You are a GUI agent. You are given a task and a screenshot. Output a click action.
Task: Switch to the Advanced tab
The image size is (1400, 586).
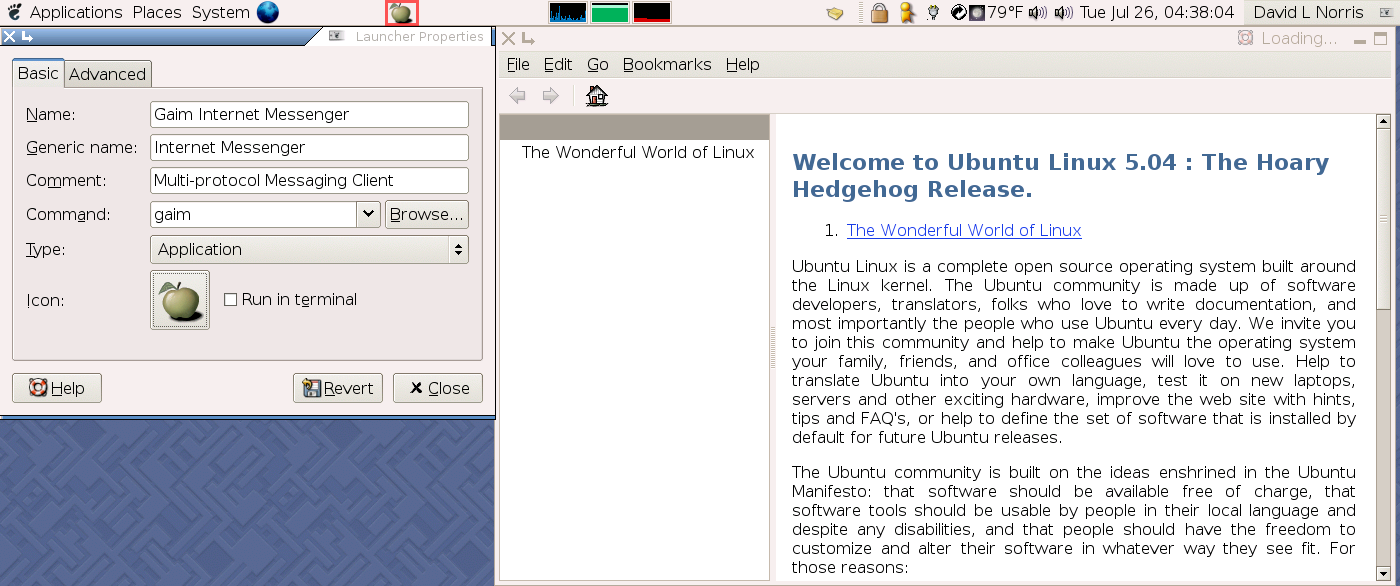[x=107, y=74]
